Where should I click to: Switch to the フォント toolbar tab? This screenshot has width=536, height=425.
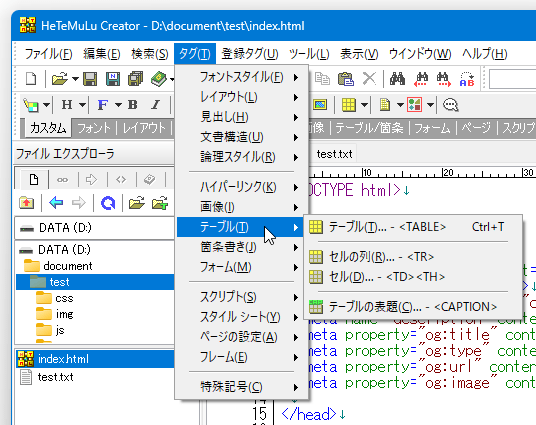(94, 128)
